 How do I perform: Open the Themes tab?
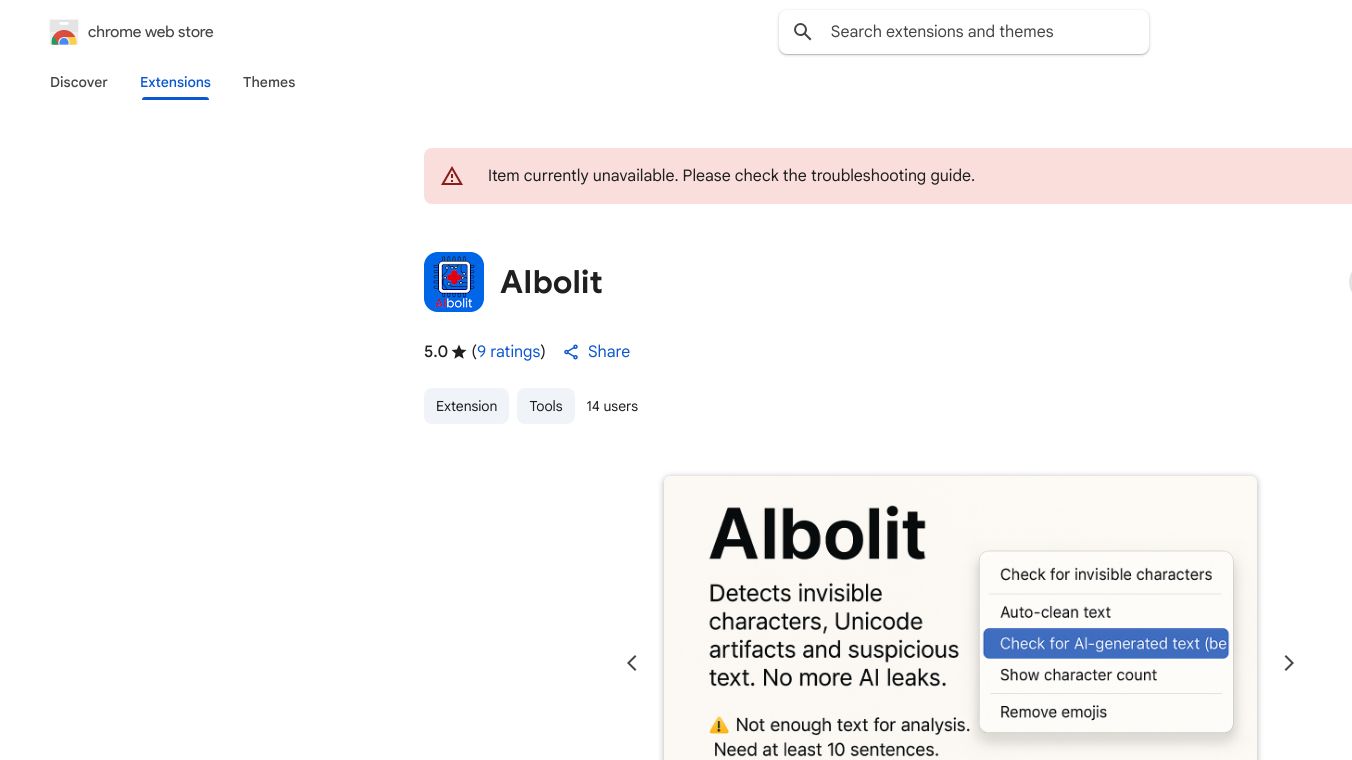pyautogui.click(x=269, y=82)
